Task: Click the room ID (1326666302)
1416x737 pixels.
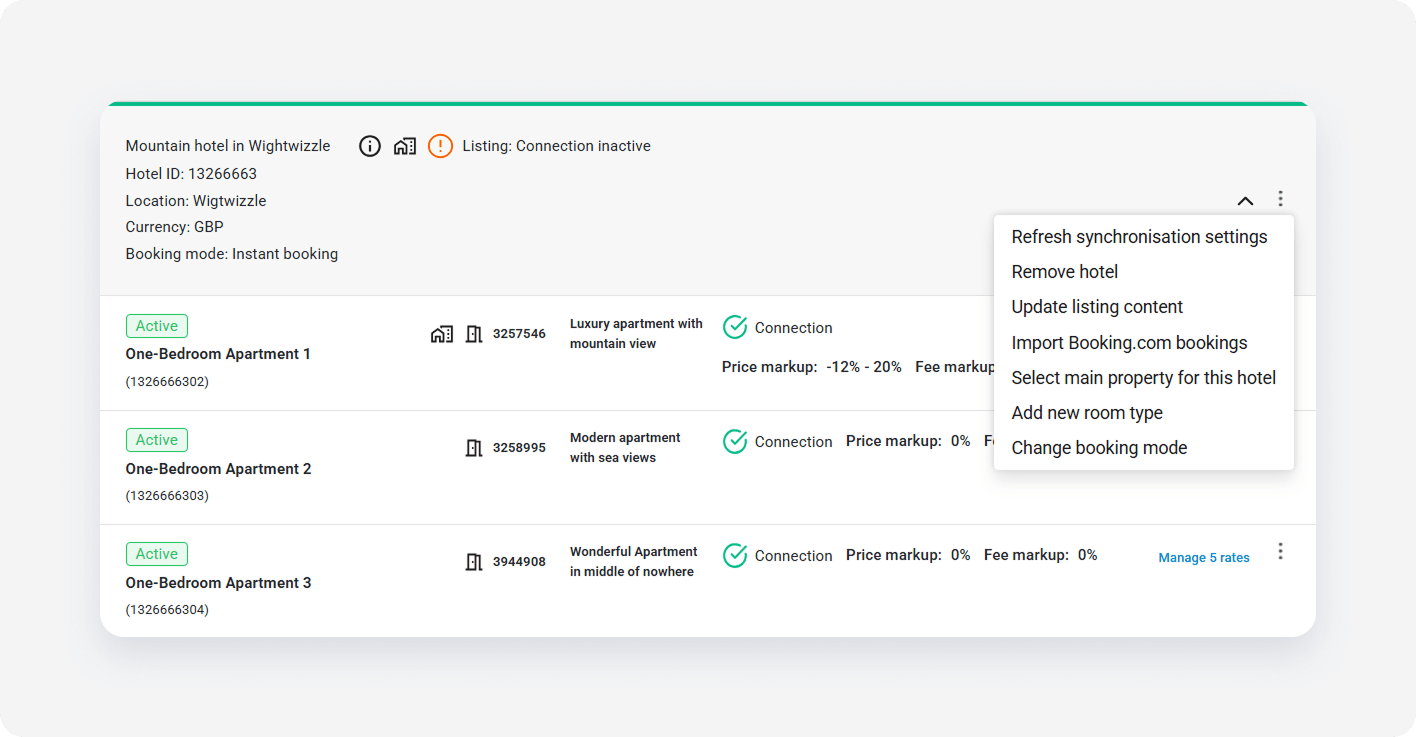Action: coord(167,382)
